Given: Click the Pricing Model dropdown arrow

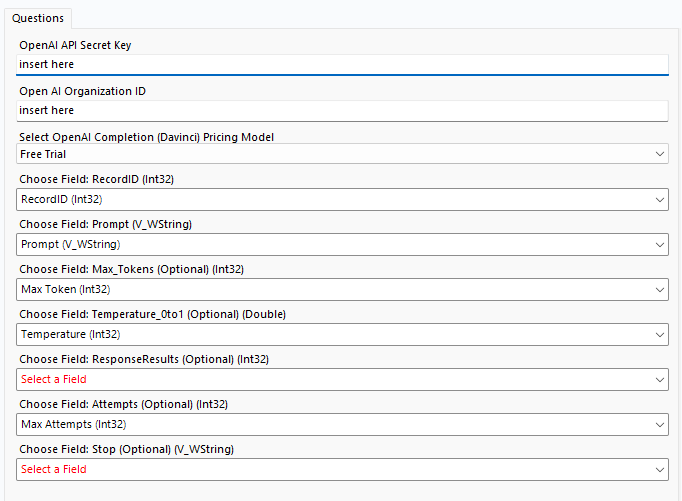Looking at the screenshot, I should 659,154.
